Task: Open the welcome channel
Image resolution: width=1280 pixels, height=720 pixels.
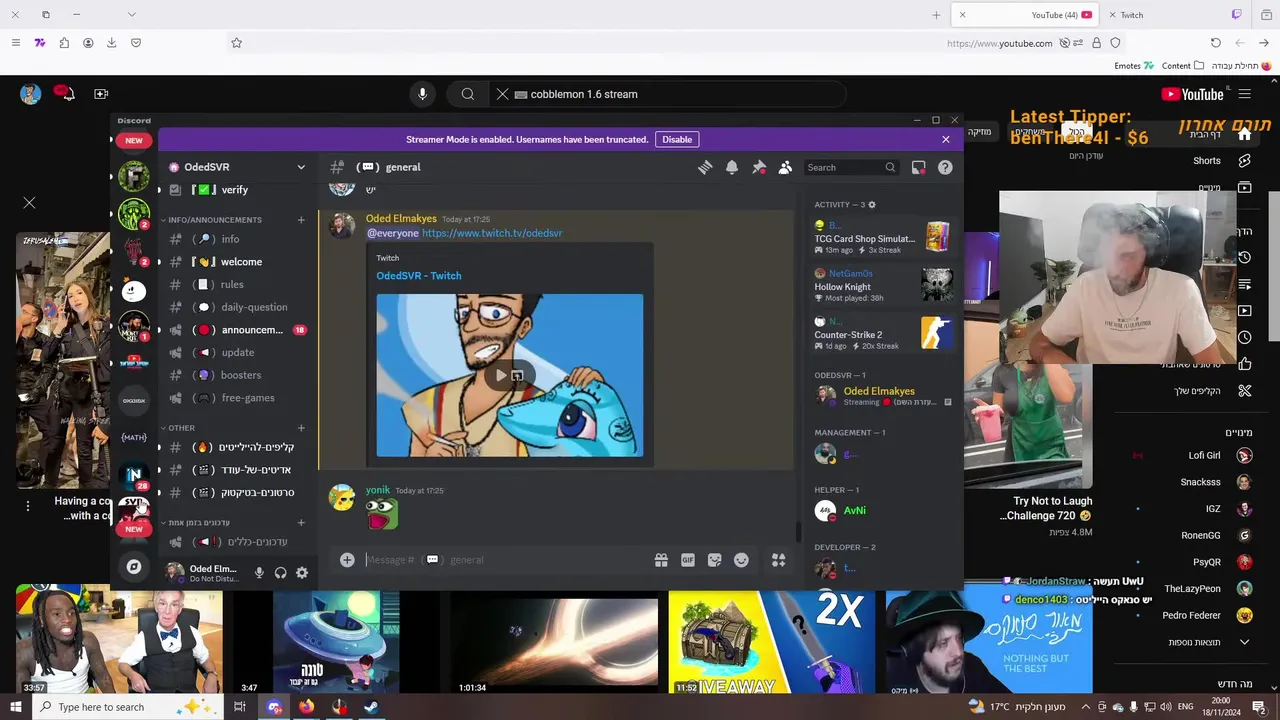Action: 236,262
